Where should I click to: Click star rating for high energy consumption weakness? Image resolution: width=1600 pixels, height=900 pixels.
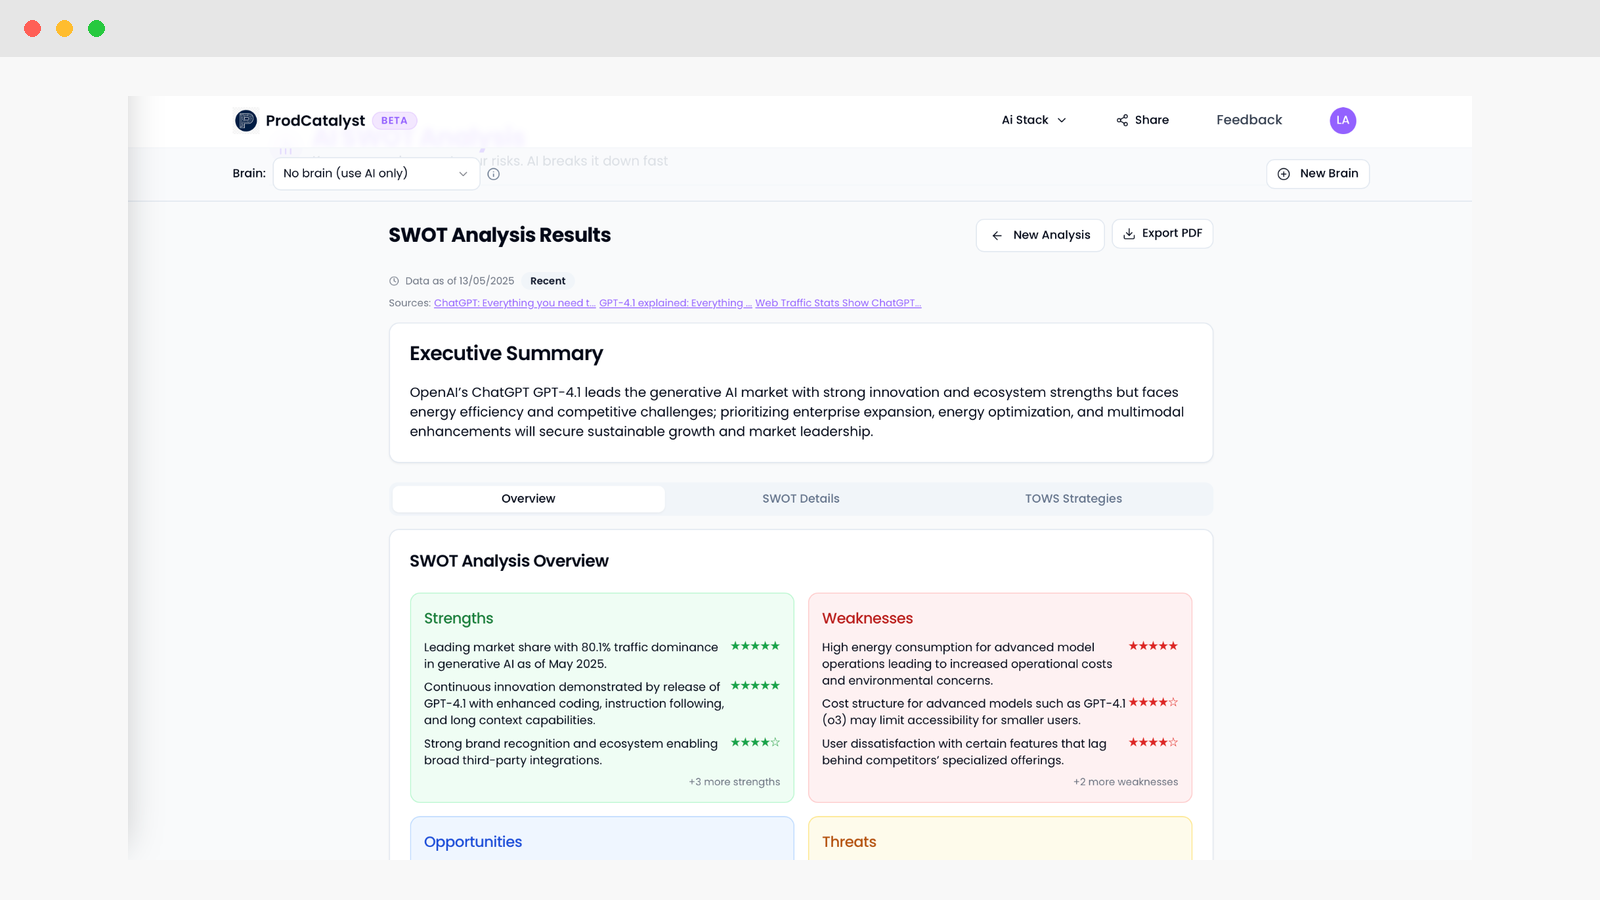click(1153, 646)
